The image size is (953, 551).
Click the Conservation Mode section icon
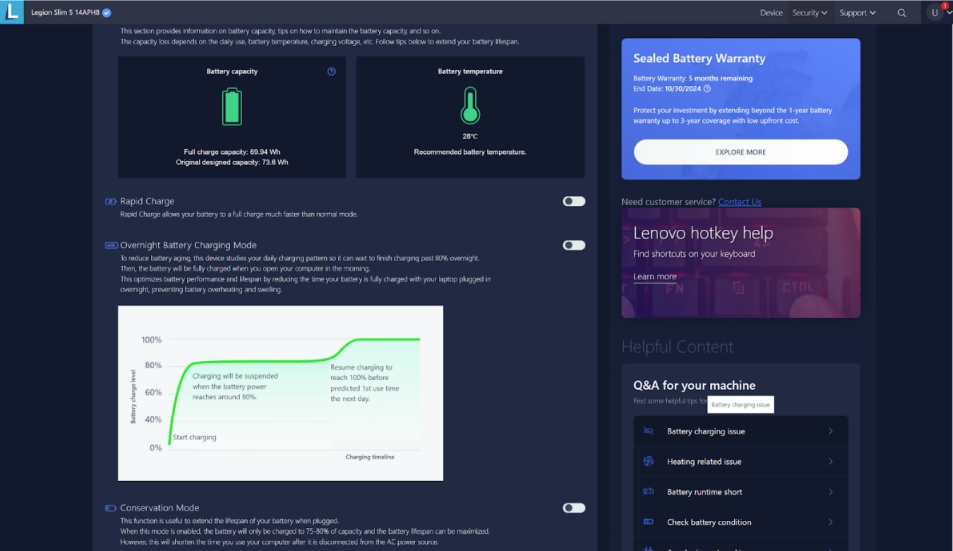pyautogui.click(x=111, y=508)
